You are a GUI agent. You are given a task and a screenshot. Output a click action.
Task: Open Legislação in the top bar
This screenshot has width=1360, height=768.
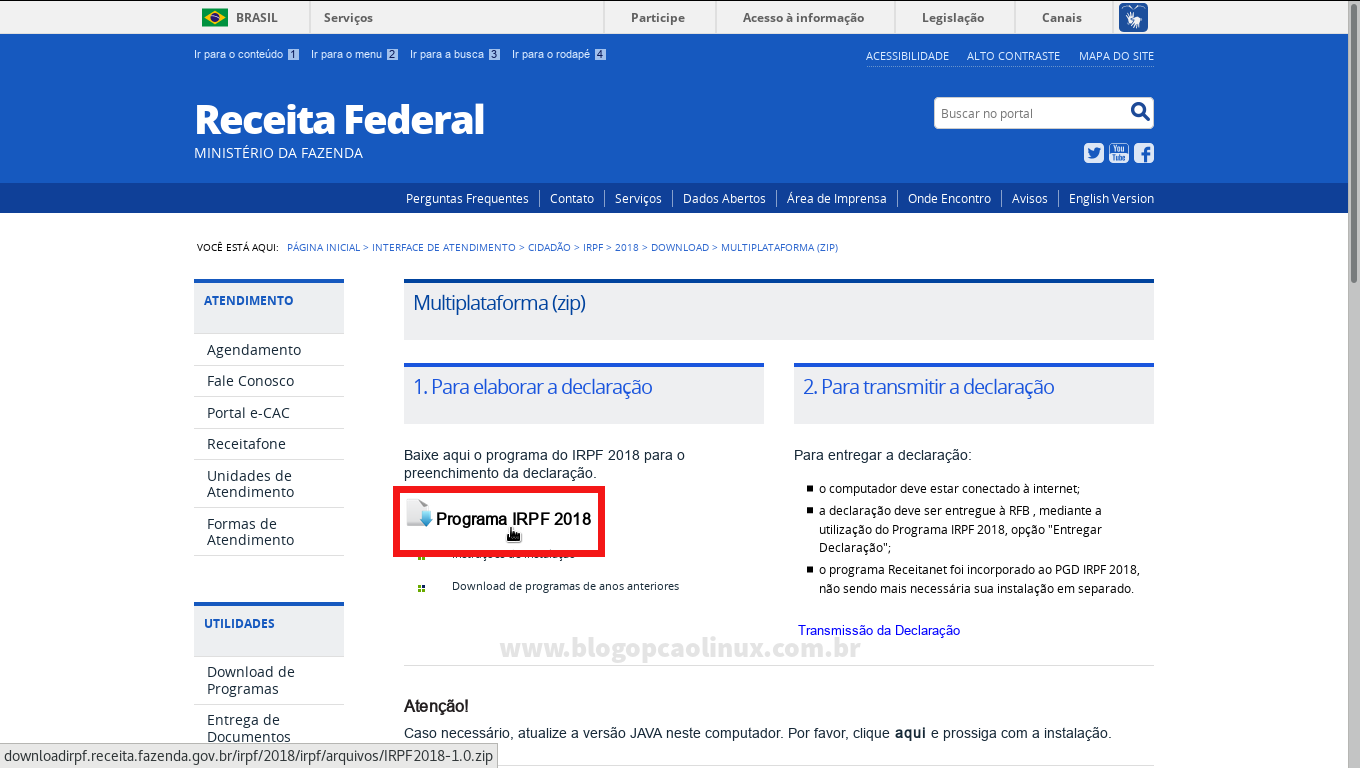953,17
